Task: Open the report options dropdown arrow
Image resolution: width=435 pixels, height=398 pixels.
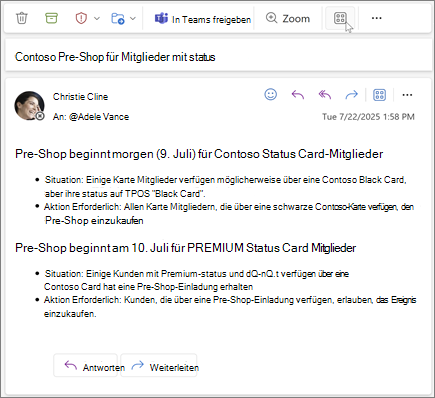Action: point(97,18)
